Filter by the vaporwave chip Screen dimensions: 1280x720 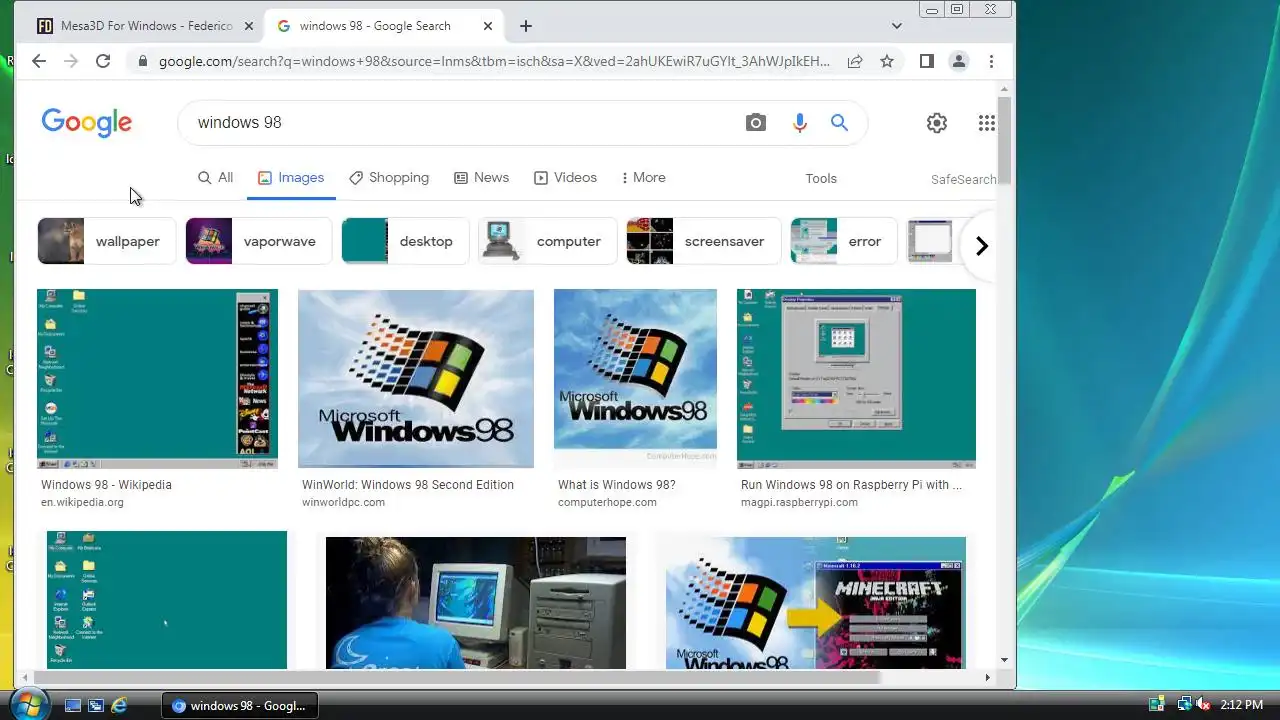pyautogui.click(x=258, y=241)
